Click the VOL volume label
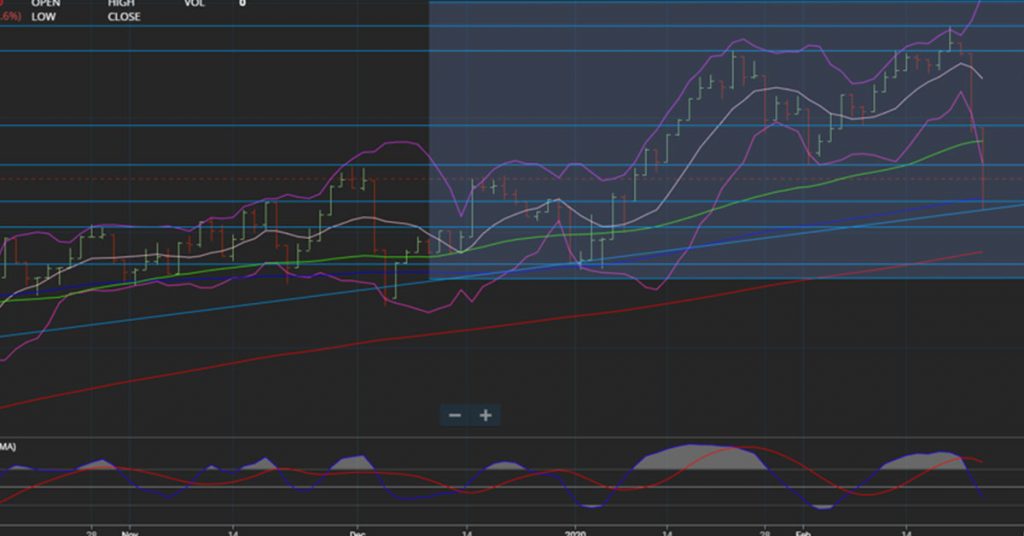The height and width of the screenshot is (536, 1024). point(195,3)
